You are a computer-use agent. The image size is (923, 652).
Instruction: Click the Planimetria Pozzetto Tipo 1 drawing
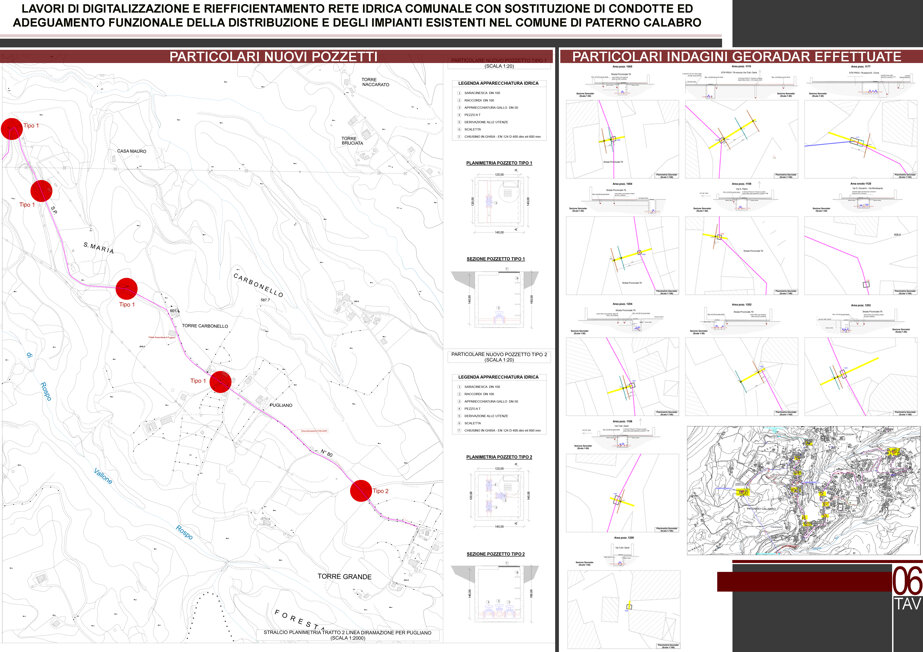pyautogui.click(x=499, y=202)
